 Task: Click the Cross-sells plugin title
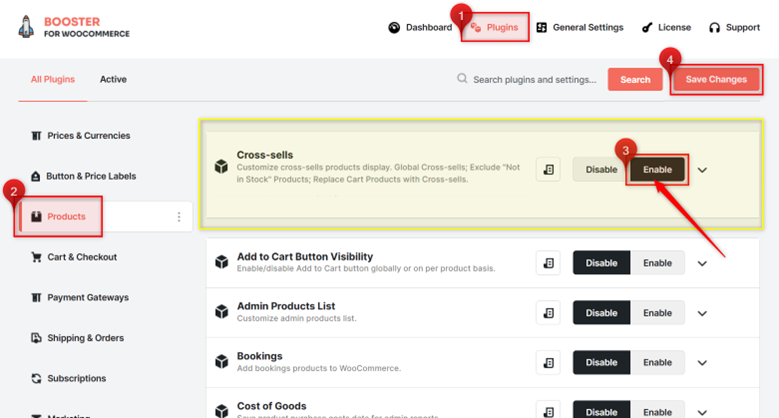click(x=265, y=155)
